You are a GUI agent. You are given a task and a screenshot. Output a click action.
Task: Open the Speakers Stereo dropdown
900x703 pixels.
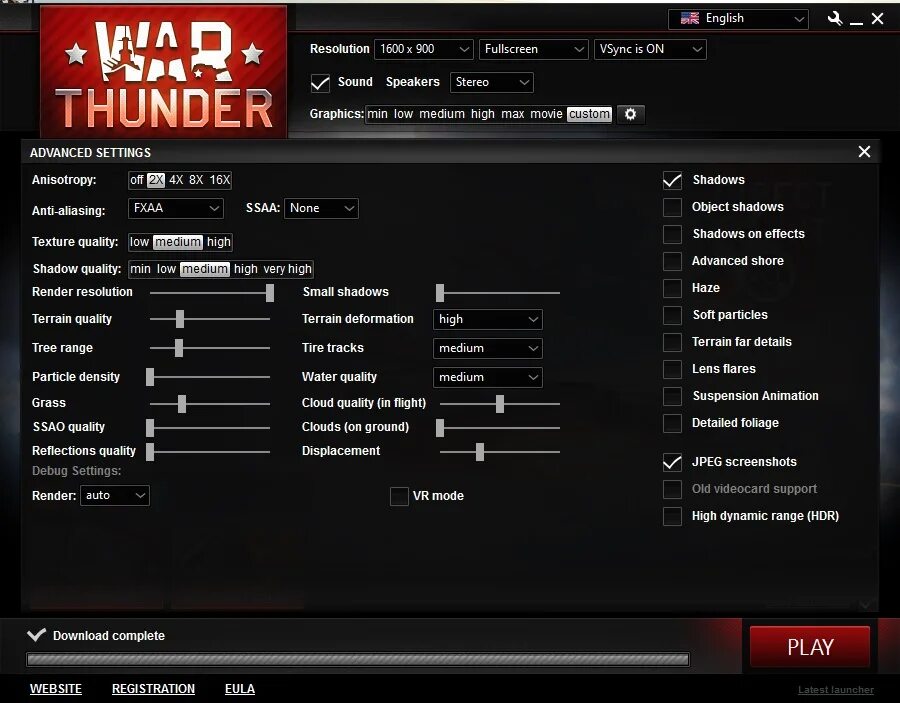[491, 82]
